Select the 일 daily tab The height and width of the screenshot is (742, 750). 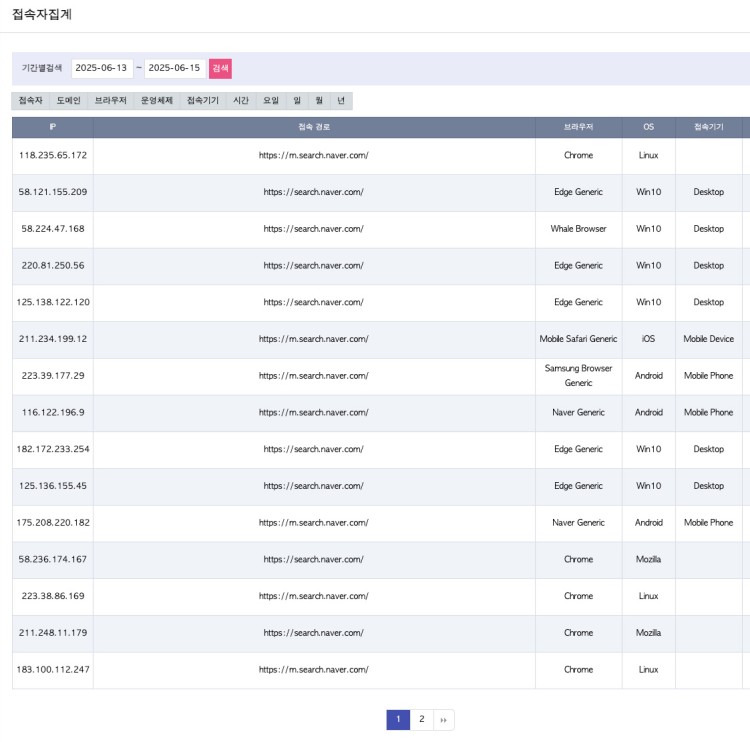(297, 101)
